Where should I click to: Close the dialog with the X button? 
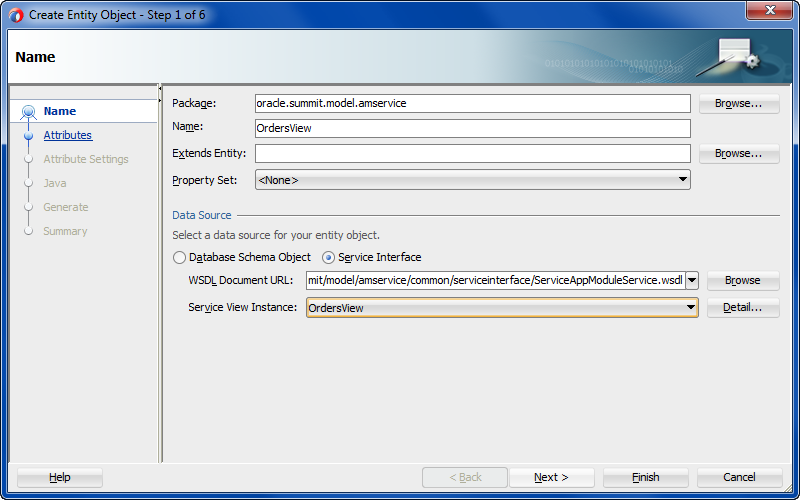(x=769, y=10)
